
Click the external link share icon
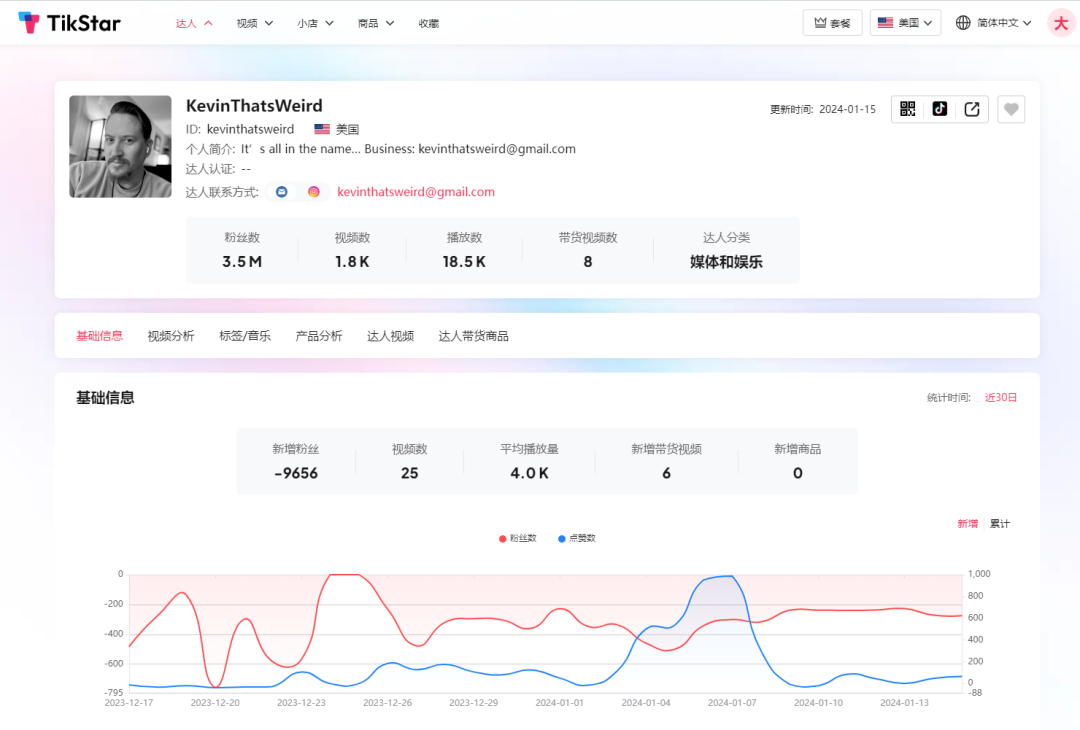pyautogui.click(x=971, y=109)
